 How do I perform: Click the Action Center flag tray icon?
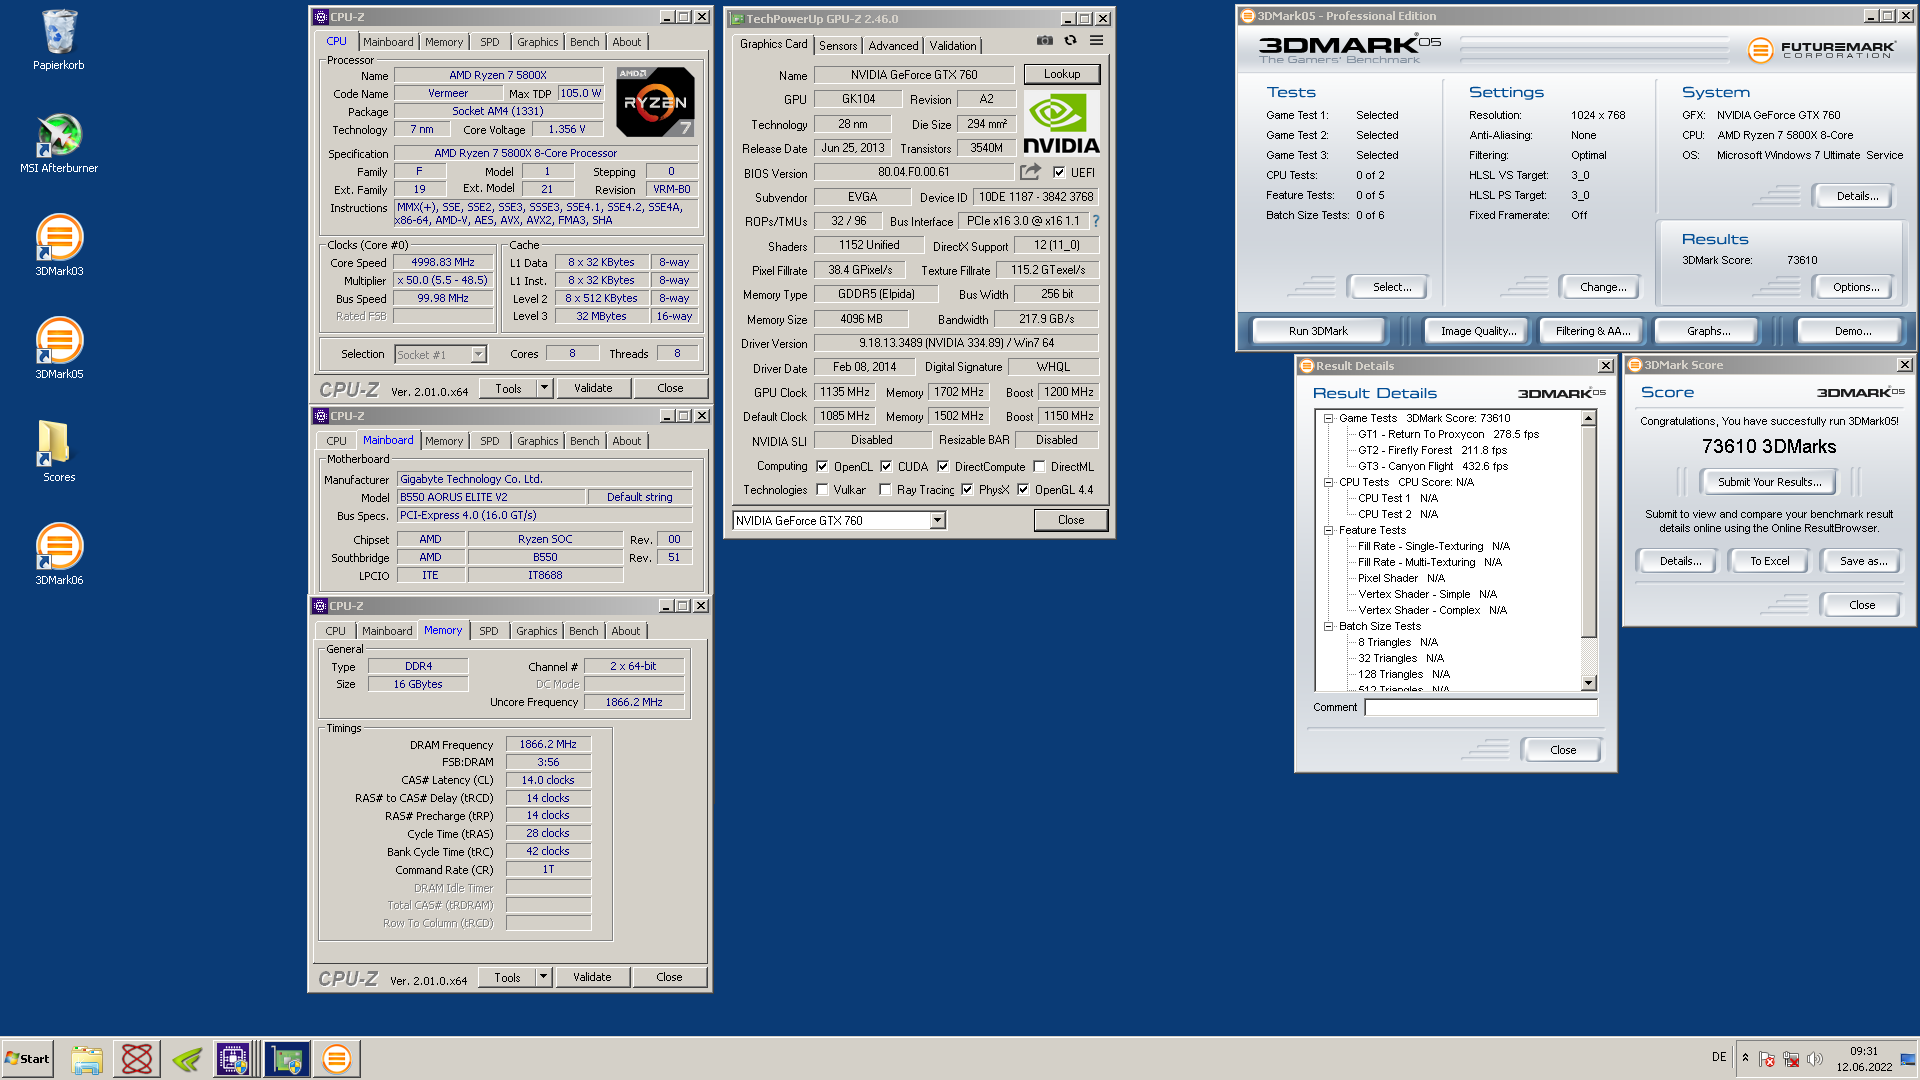click(1767, 1059)
